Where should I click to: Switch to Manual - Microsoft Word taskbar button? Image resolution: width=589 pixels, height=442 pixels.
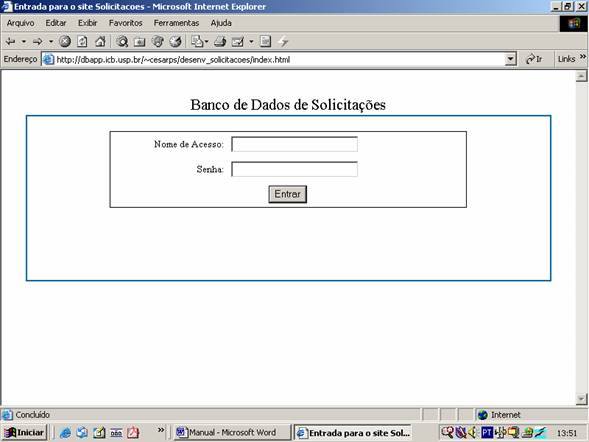(233, 433)
